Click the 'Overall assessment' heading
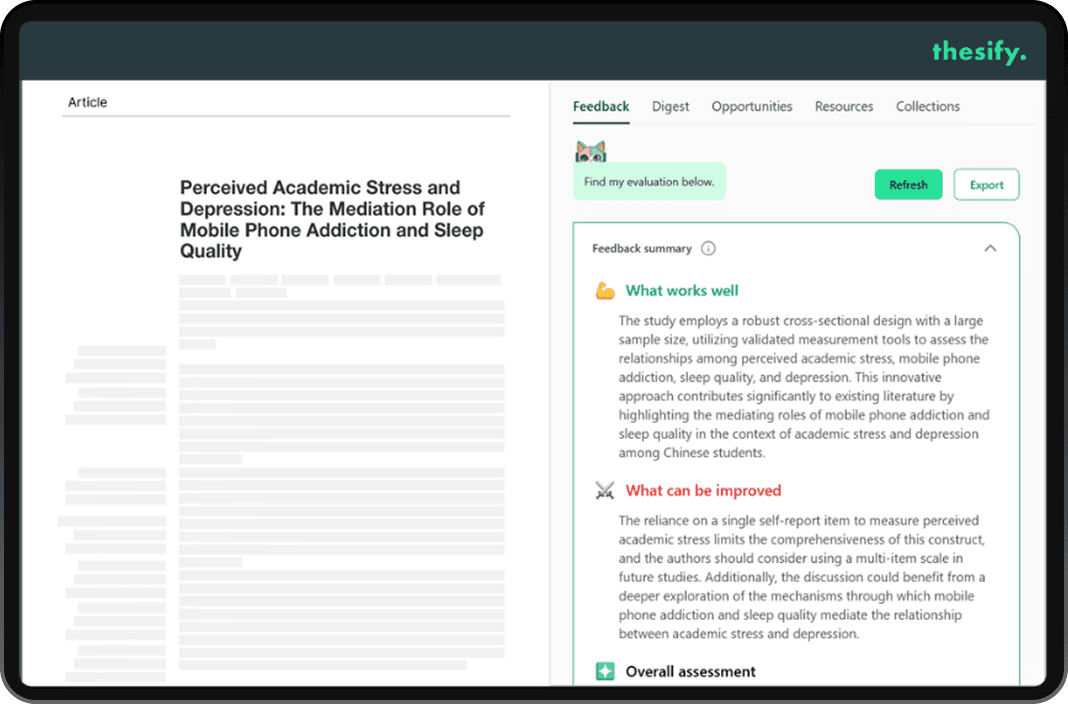The height and width of the screenshot is (704, 1068). pyautogui.click(x=691, y=671)
